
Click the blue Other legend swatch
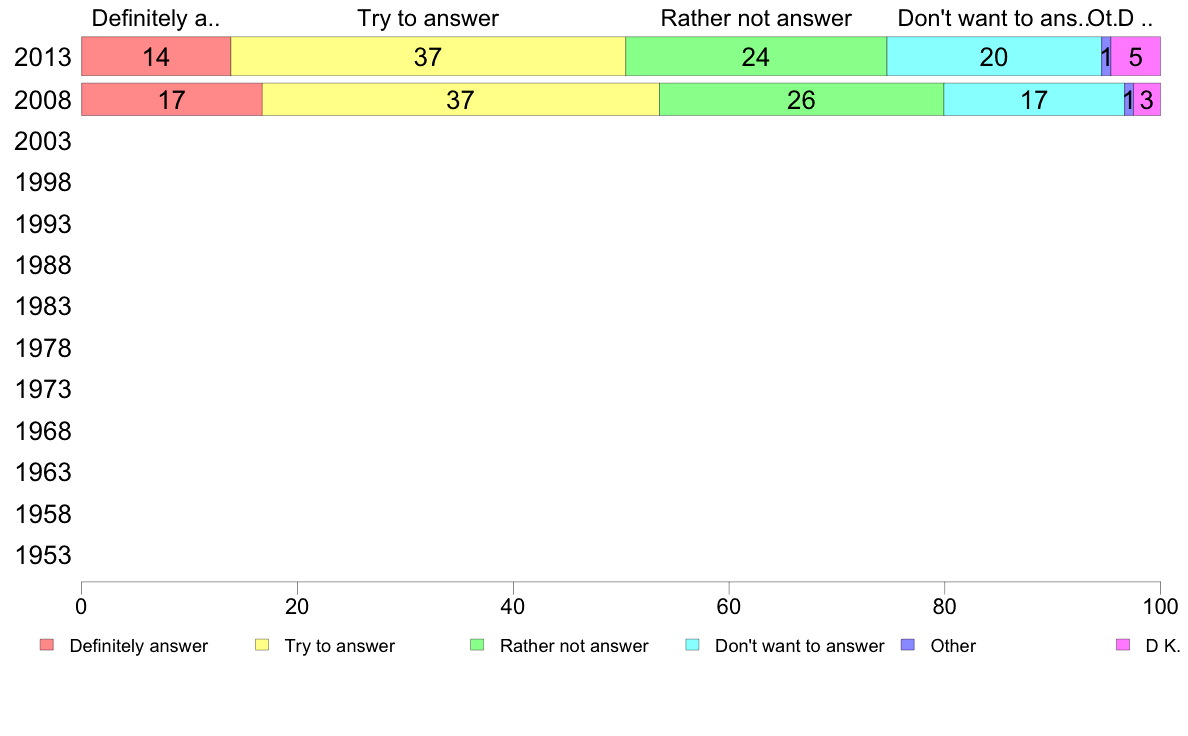908,645
